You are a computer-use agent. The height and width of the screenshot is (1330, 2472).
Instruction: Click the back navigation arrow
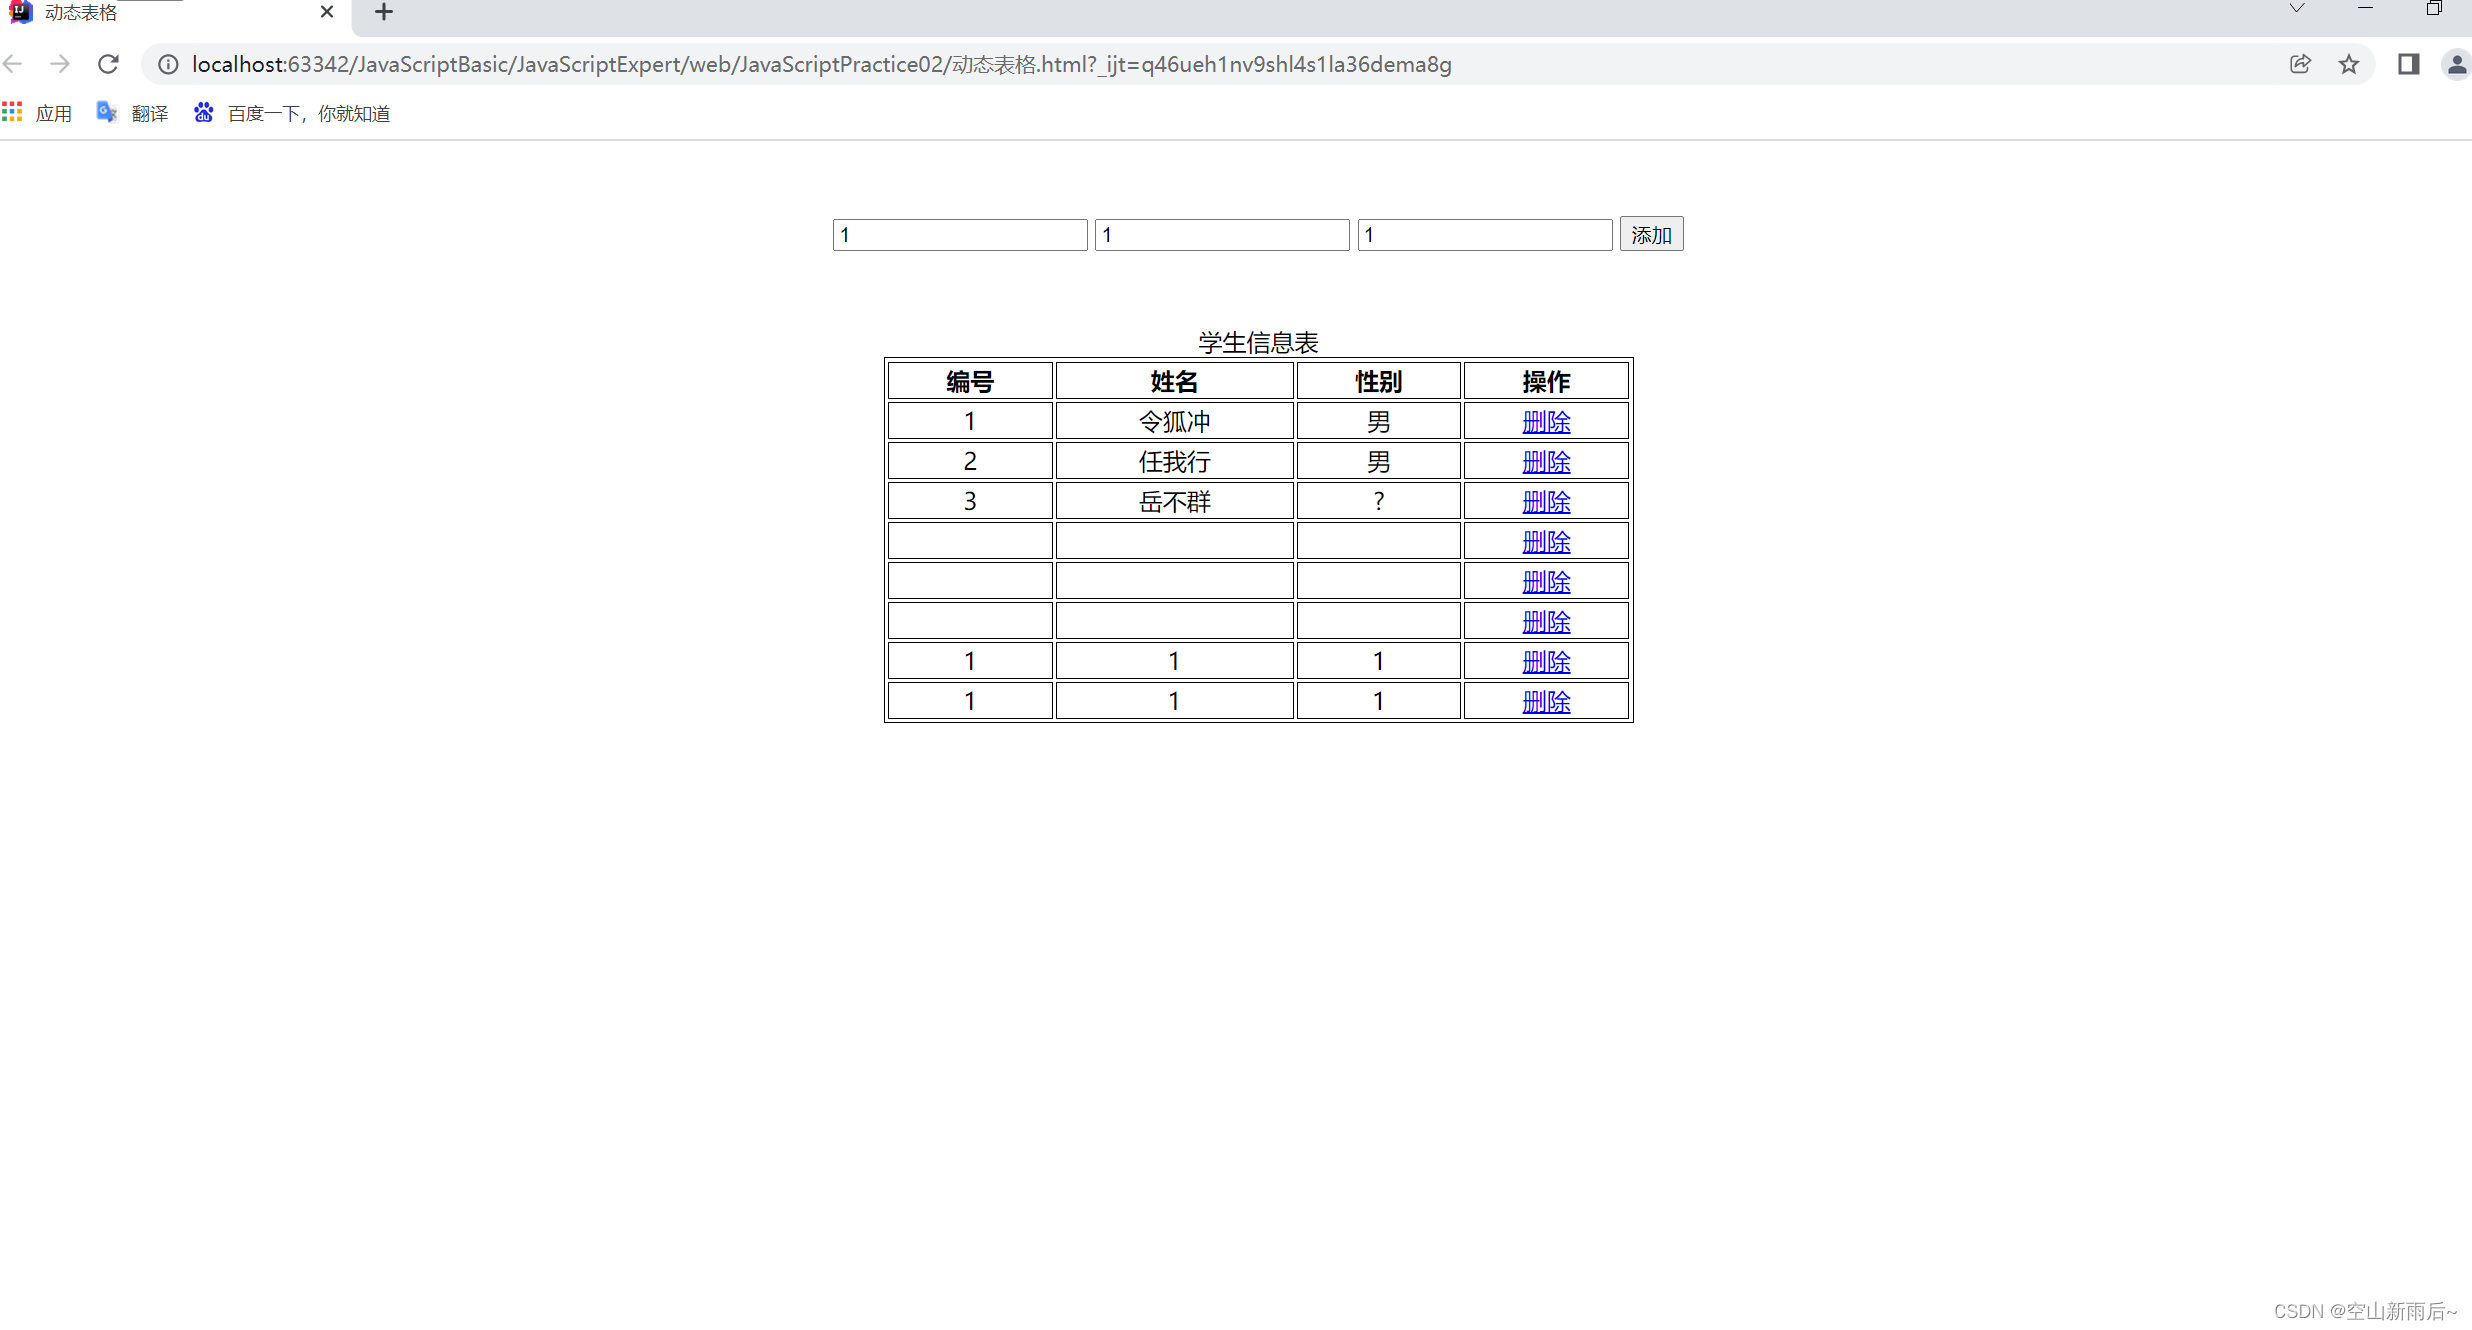click(13, 64)
